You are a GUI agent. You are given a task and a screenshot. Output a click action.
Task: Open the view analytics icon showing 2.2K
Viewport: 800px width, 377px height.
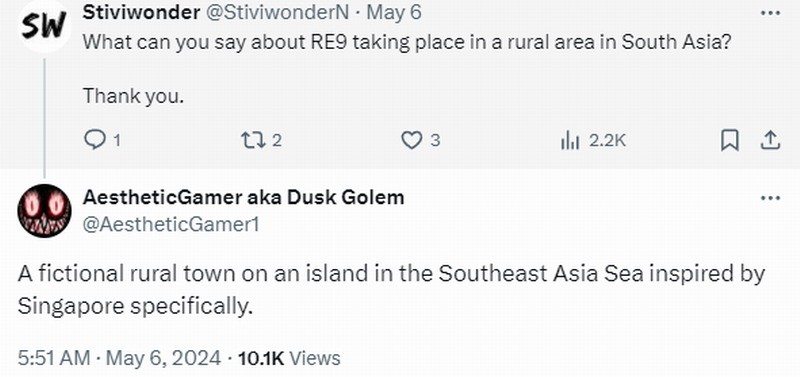(x=570, y=140)
